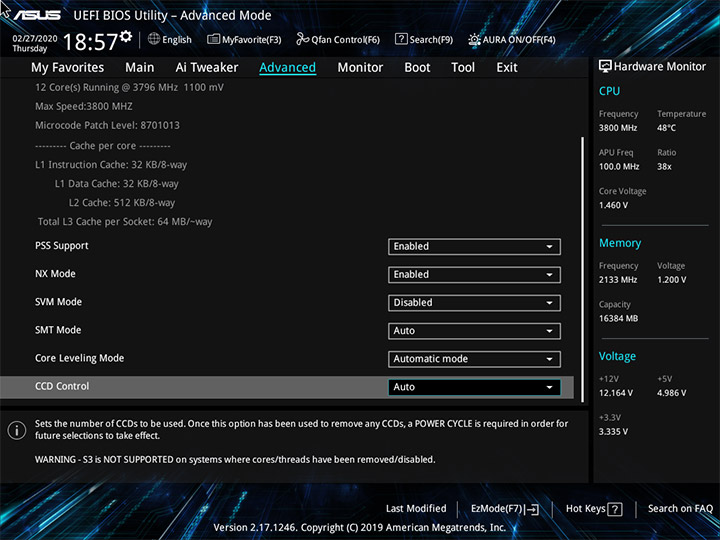Click Last Modified button
The width and height of the screenshot is (720, 540).
(416, 508)
